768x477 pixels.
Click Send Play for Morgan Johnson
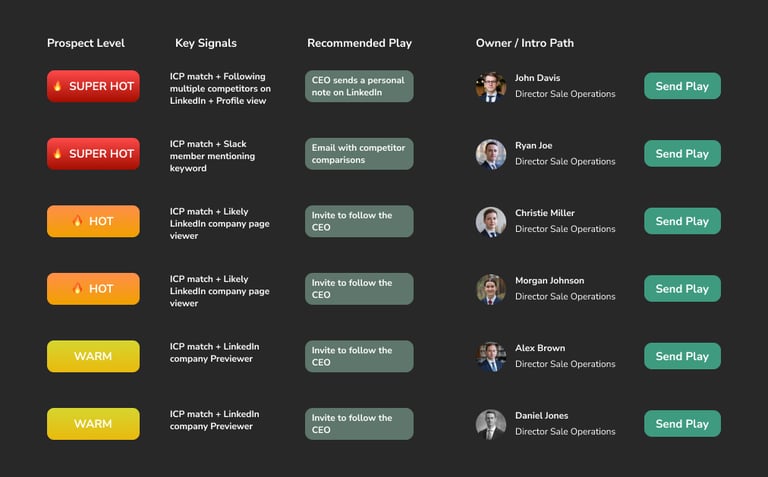682,289
